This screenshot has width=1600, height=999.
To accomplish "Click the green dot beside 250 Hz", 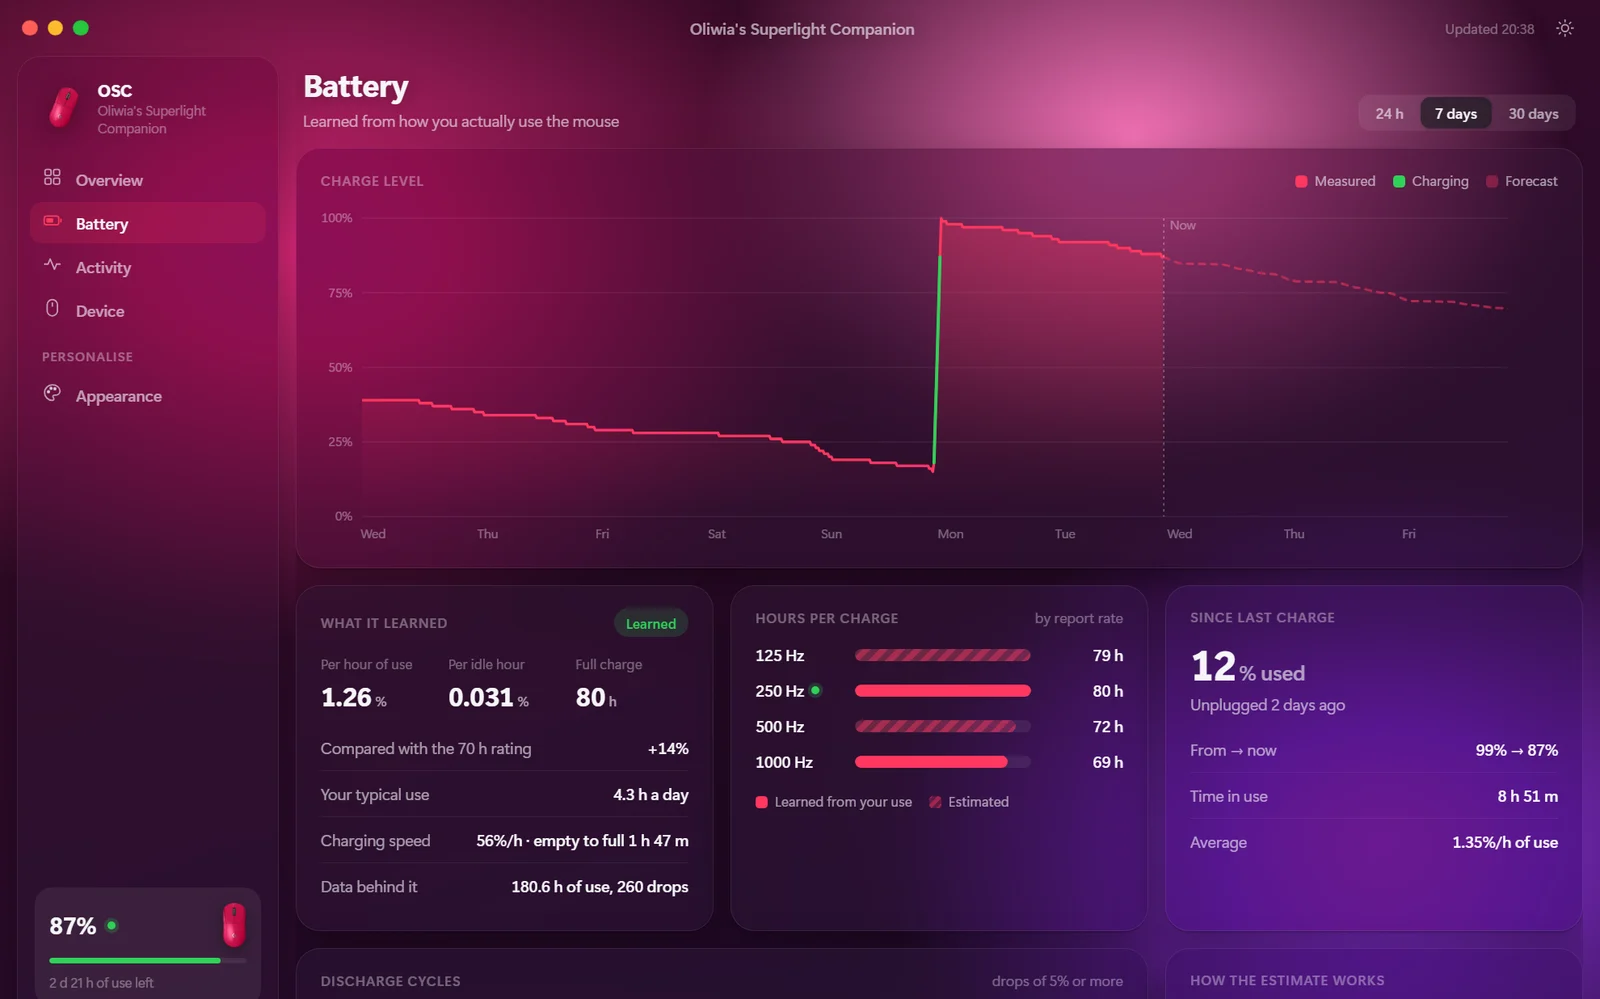I will [815, 690].
